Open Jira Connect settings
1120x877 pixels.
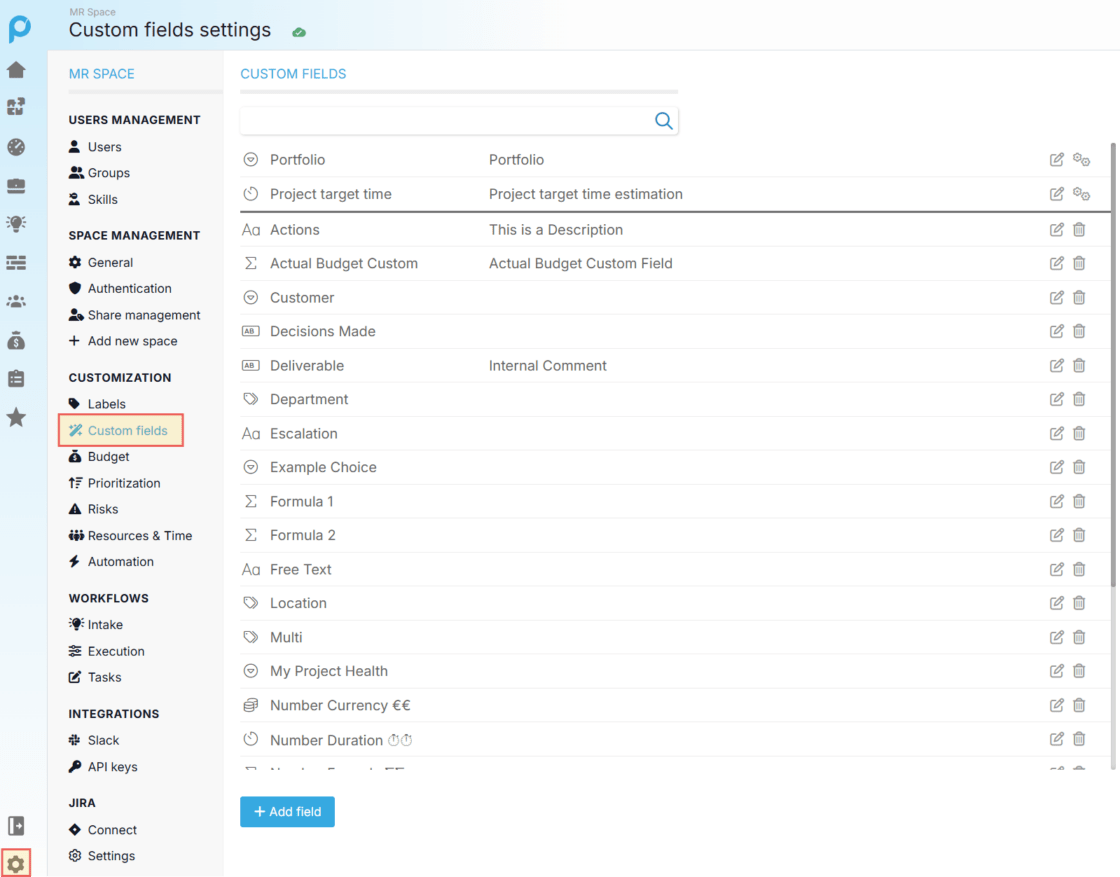[102, 829]
